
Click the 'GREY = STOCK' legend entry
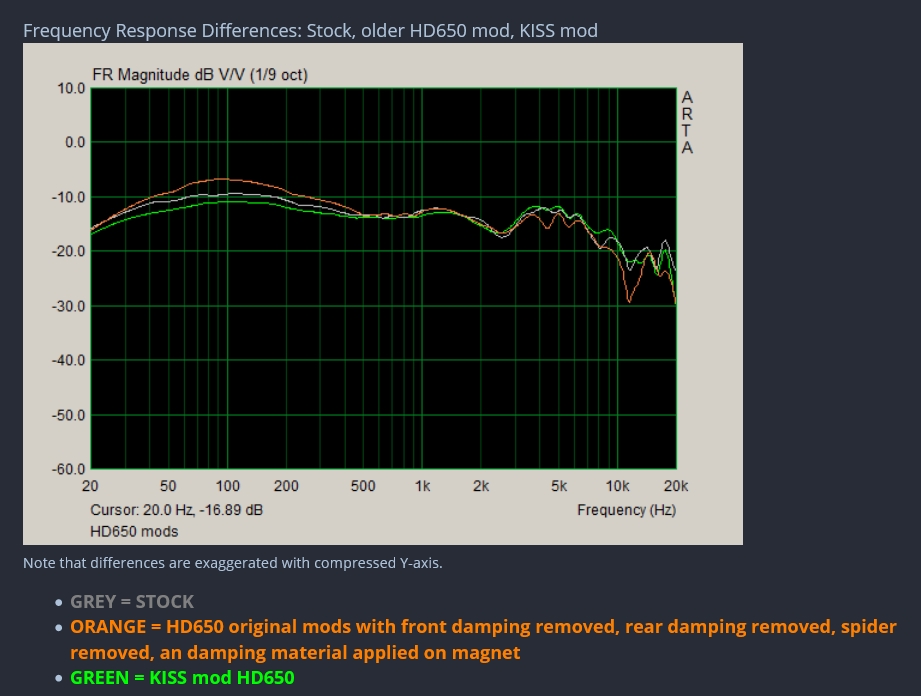[132, 601]
